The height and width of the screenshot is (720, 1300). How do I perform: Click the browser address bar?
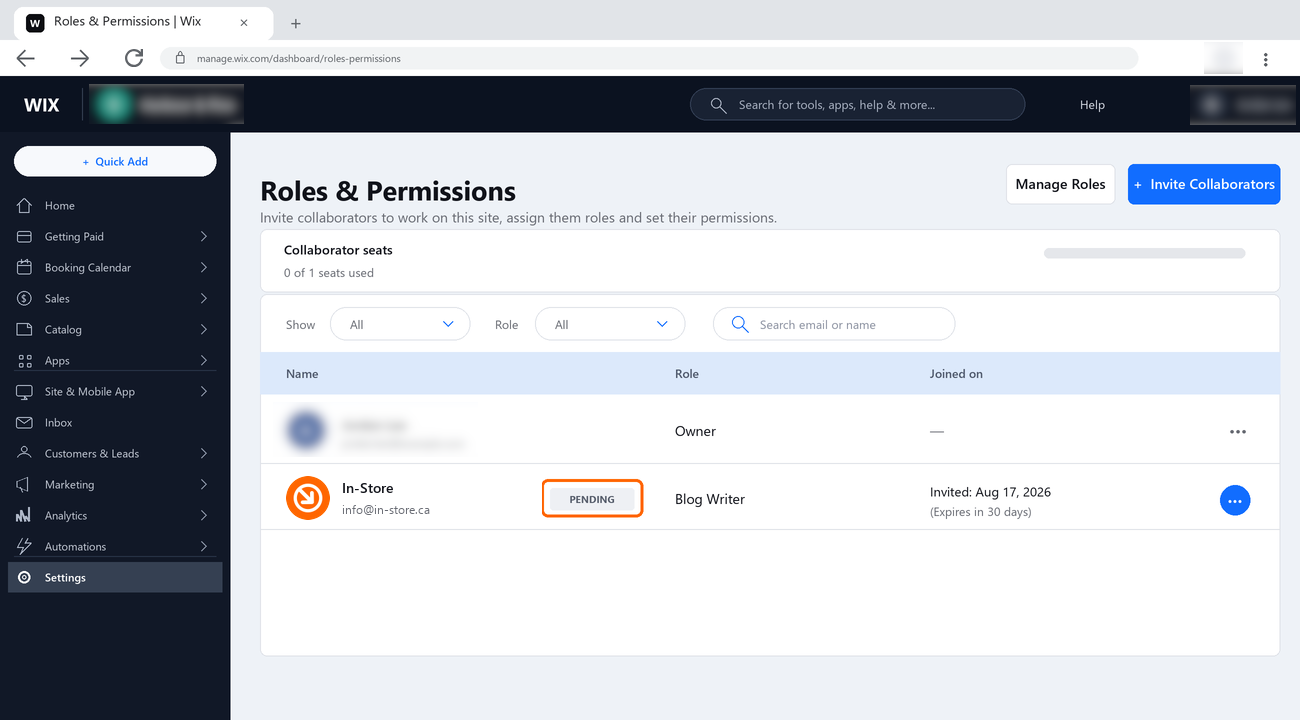coord(649,59)
